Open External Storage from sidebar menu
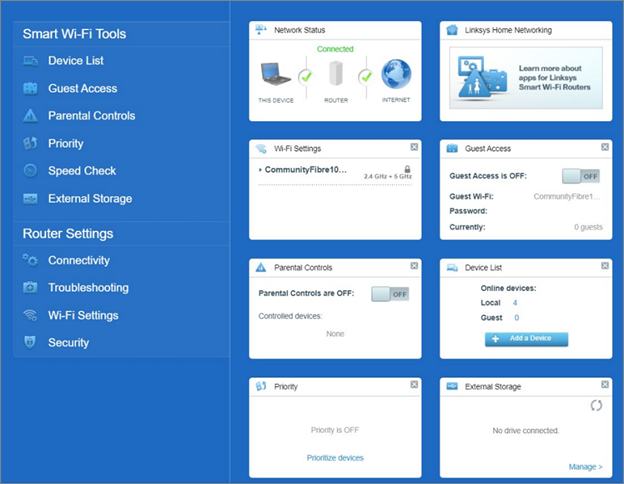 (x=90, y=199)
